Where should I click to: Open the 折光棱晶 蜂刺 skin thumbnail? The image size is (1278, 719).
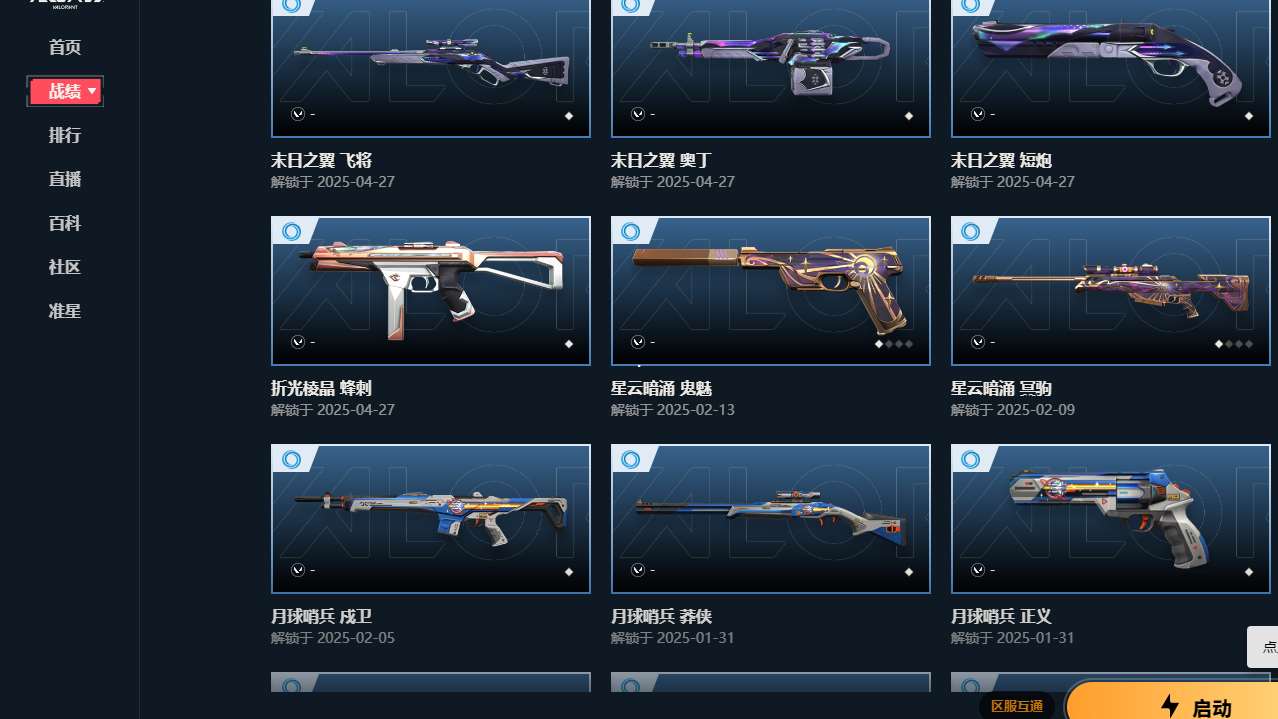(x=431, y=291)
